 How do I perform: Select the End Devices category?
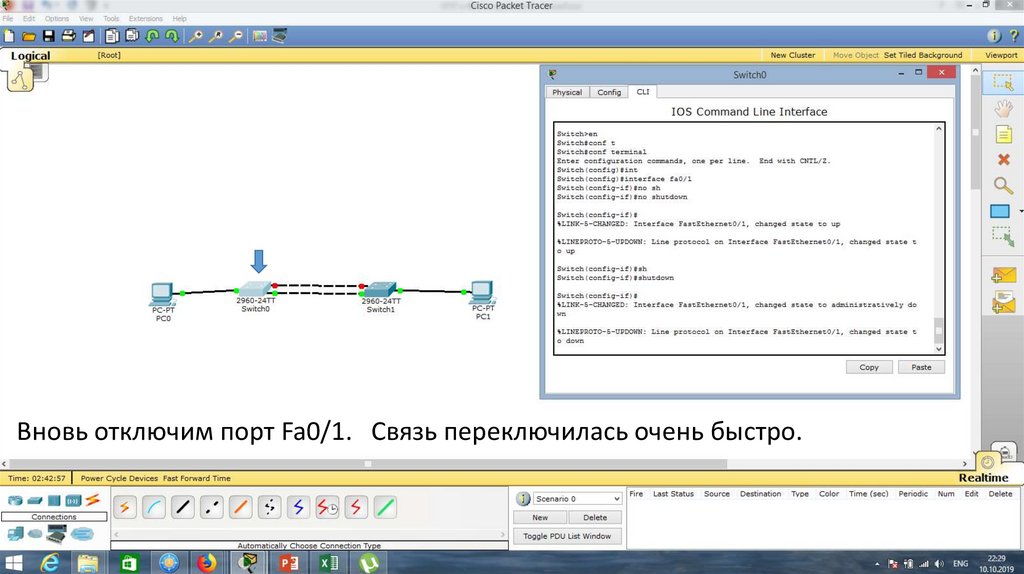tap(14, 534)
